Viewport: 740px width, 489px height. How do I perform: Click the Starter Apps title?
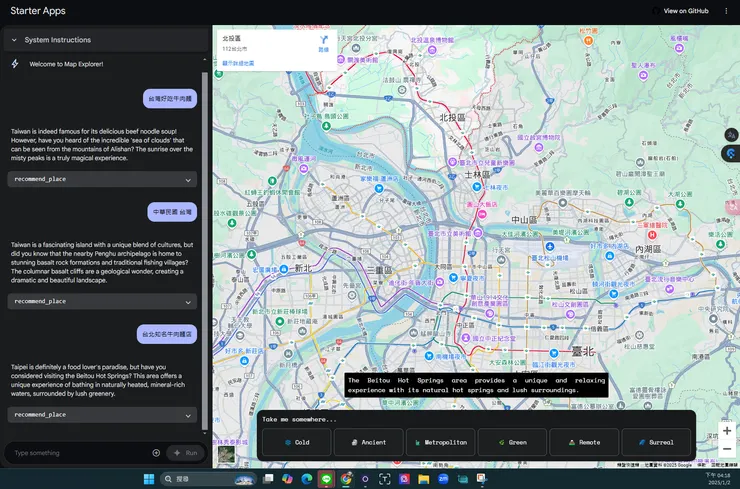click(38, 11)
